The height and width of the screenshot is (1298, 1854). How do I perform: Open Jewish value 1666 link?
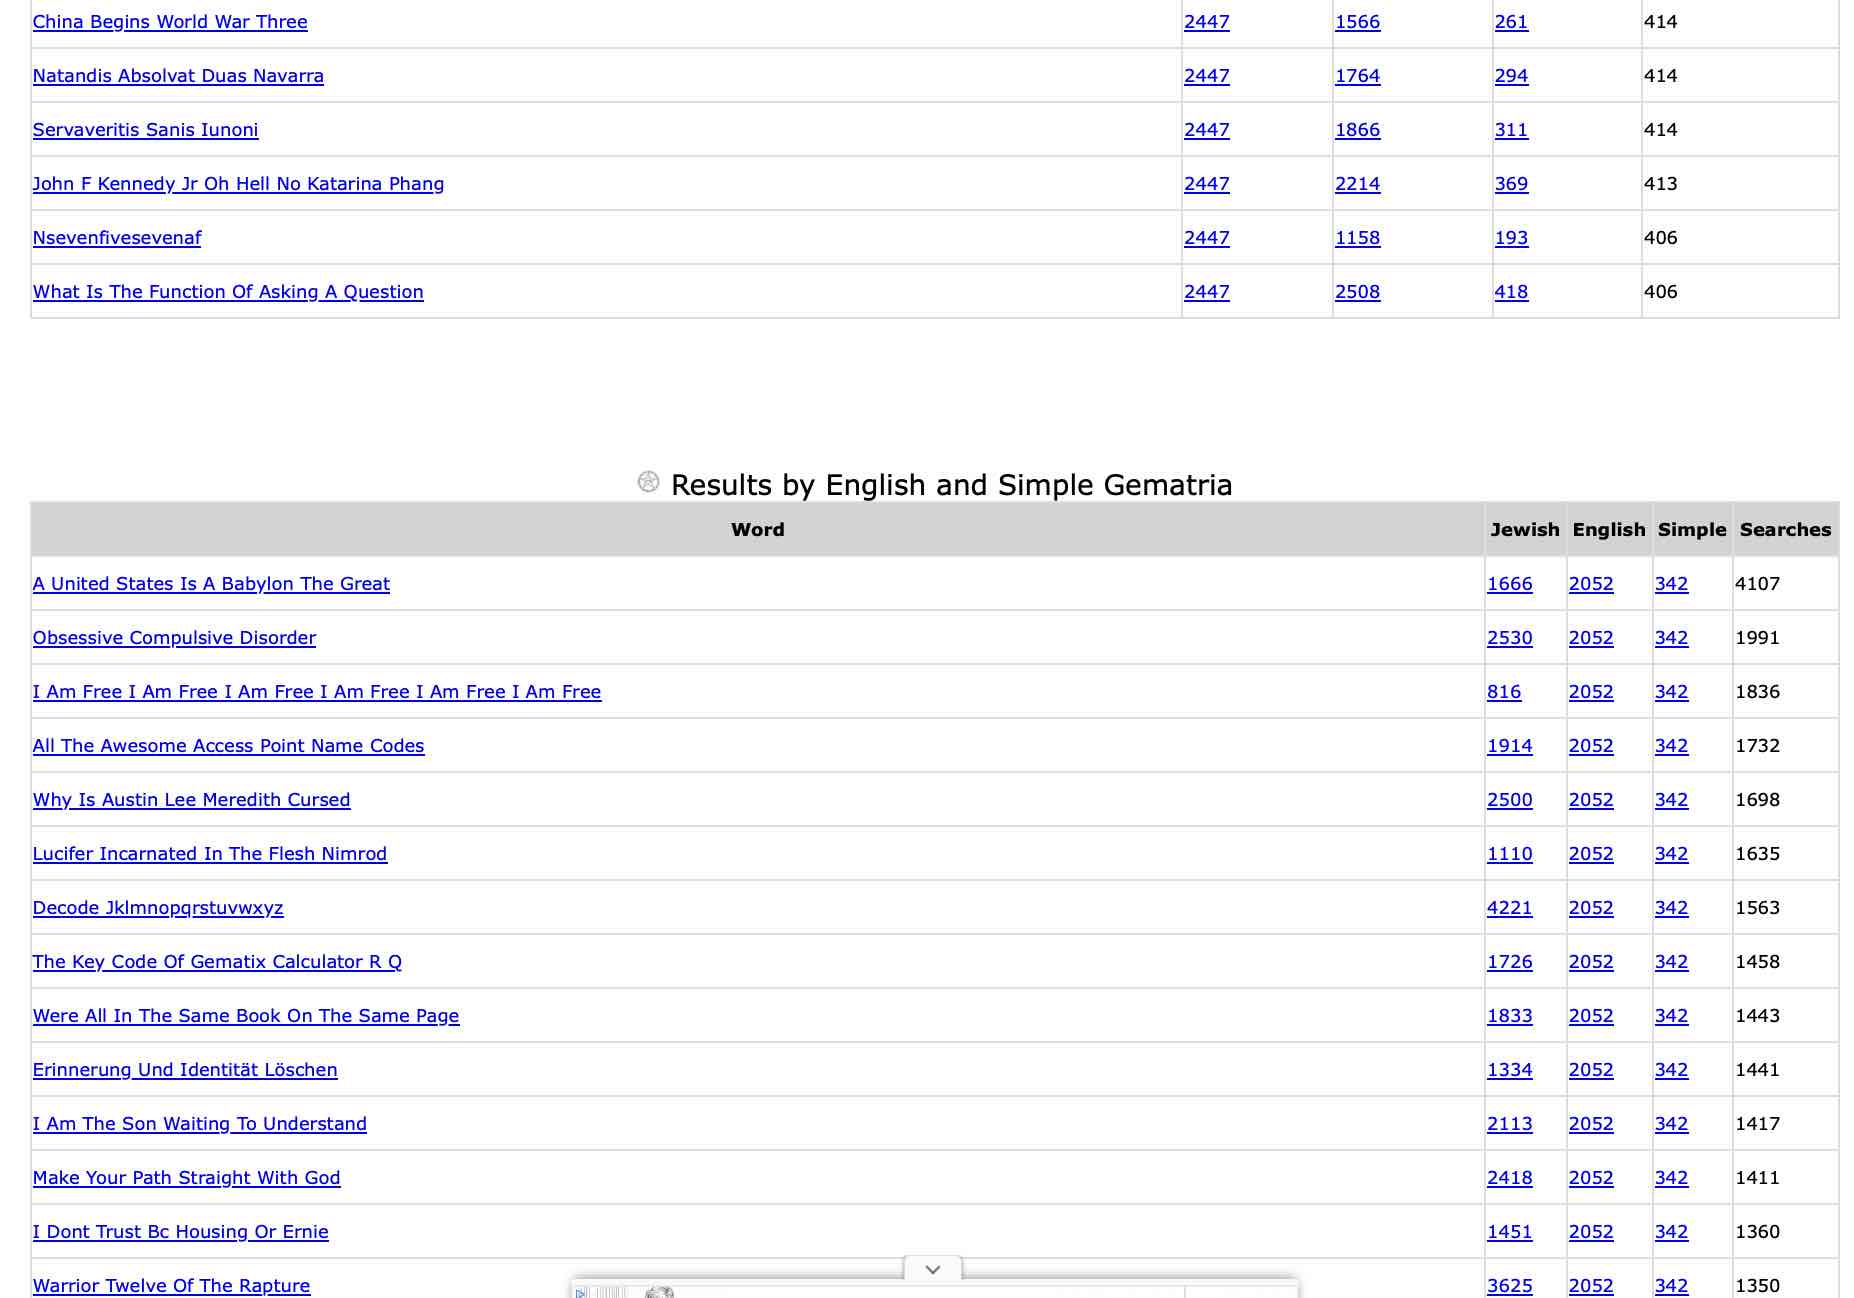(1510, 584)
